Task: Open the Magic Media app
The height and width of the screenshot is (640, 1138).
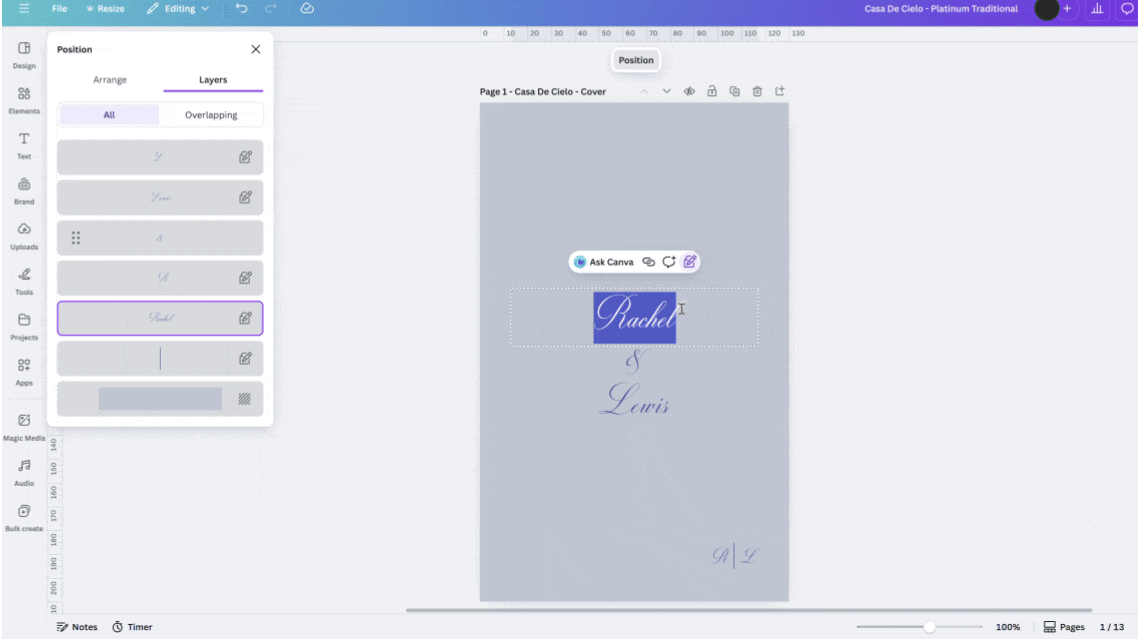Action: tap(24, 426)
